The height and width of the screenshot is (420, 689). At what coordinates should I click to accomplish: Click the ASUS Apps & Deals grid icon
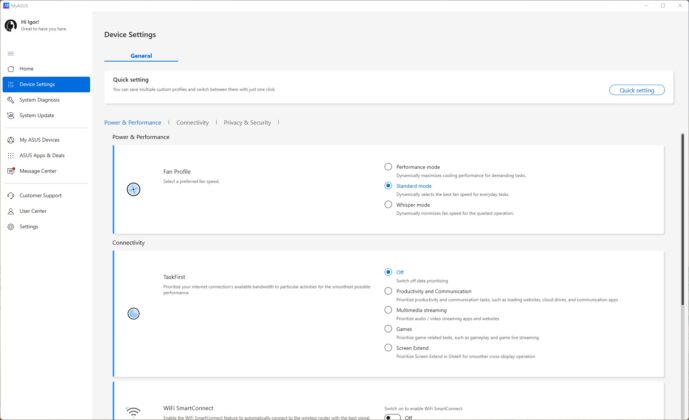tap(11, 156)
